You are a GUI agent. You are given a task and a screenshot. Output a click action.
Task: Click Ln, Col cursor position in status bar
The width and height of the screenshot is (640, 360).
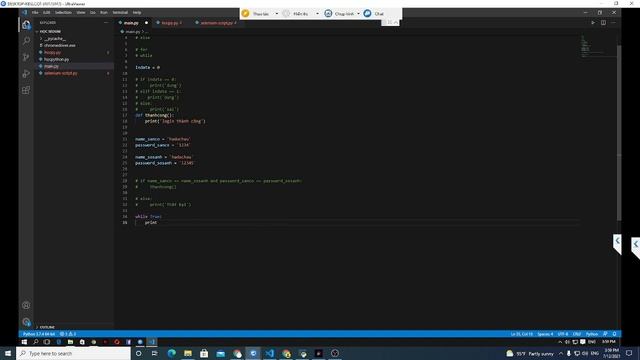(522, 334)
